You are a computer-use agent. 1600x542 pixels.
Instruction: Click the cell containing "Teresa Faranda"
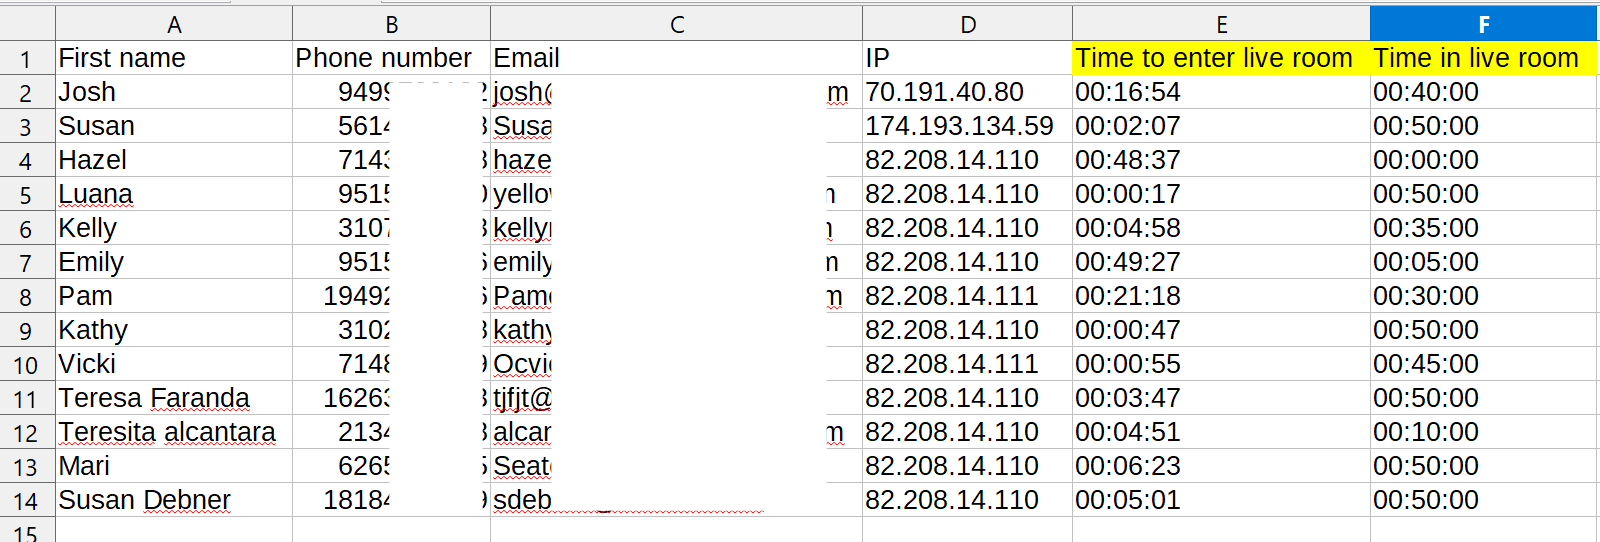click(x=154, y=398)
